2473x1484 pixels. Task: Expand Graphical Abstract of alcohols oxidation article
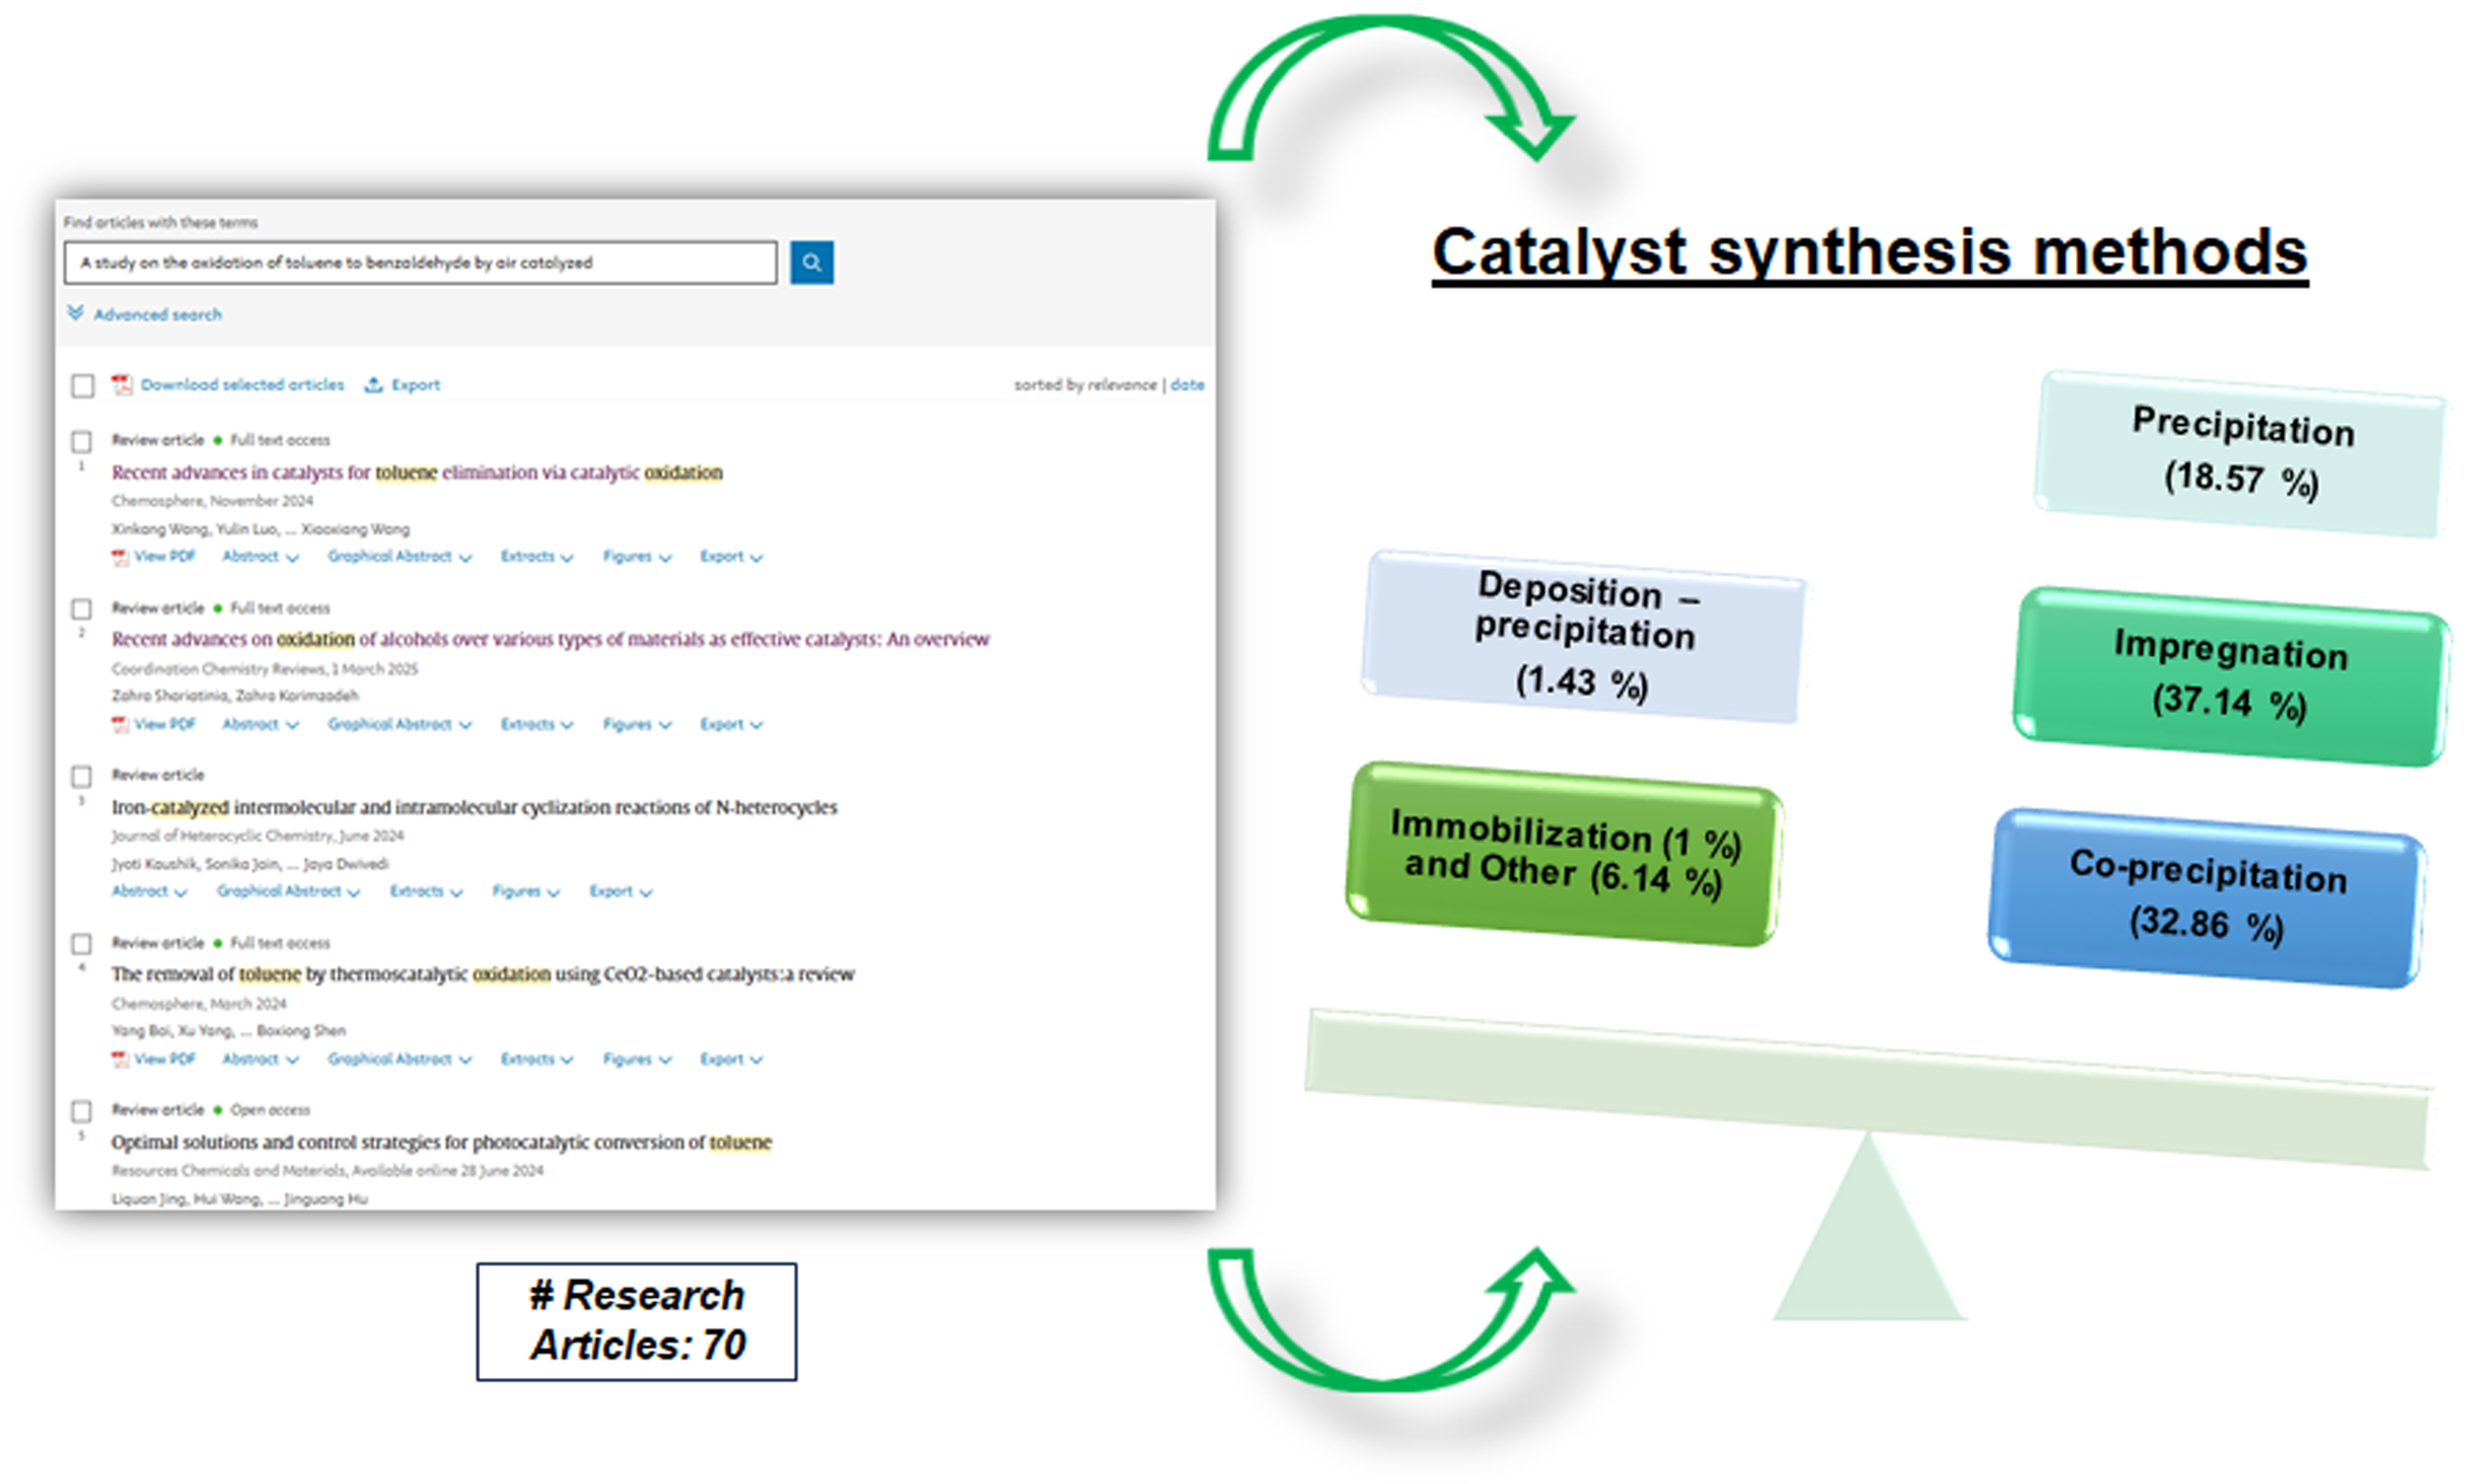[399, 725]
